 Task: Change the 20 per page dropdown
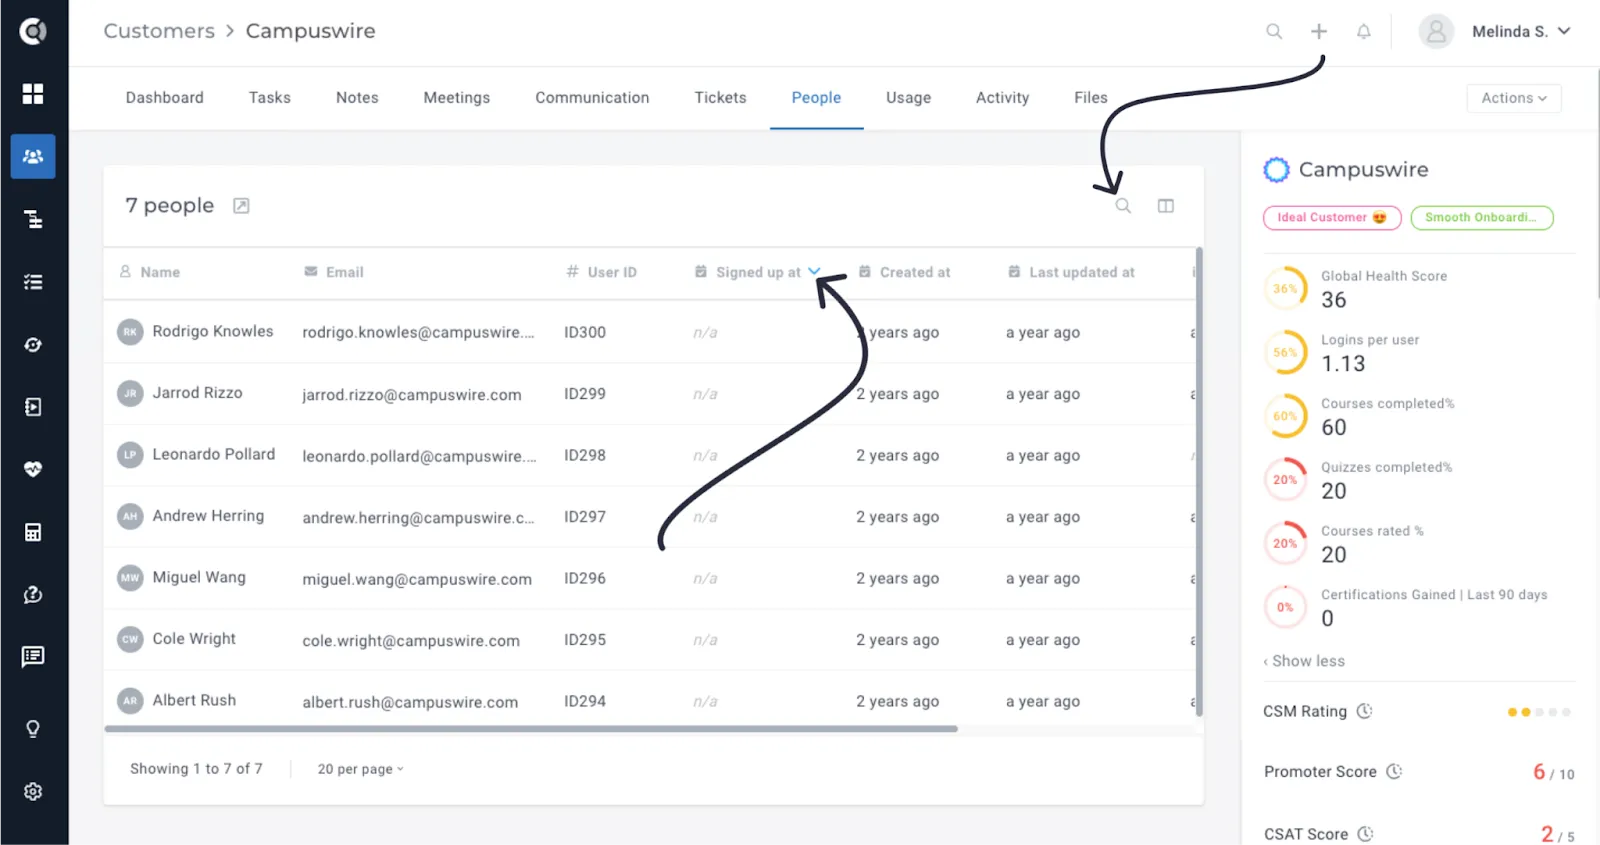[360, 769]
